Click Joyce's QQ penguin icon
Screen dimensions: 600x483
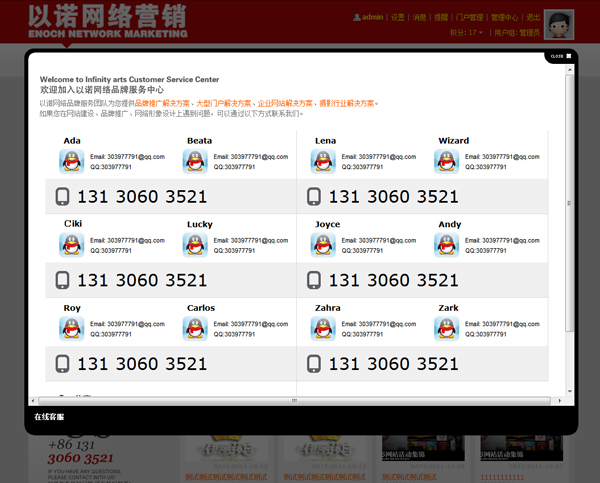[323, 245]
